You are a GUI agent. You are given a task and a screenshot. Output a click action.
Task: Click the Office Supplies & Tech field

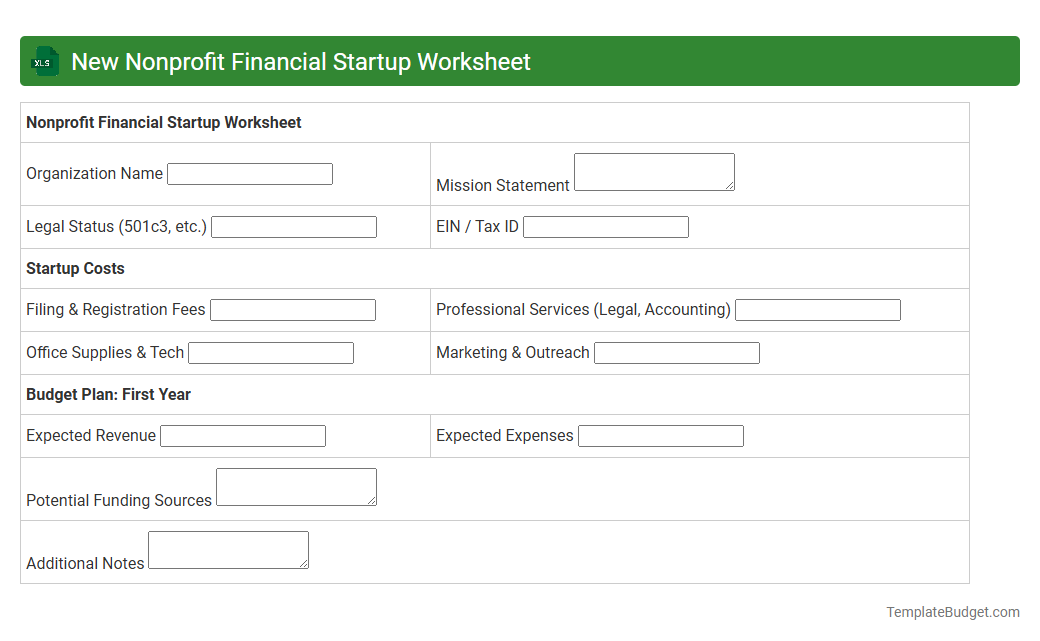coord(270,352)
